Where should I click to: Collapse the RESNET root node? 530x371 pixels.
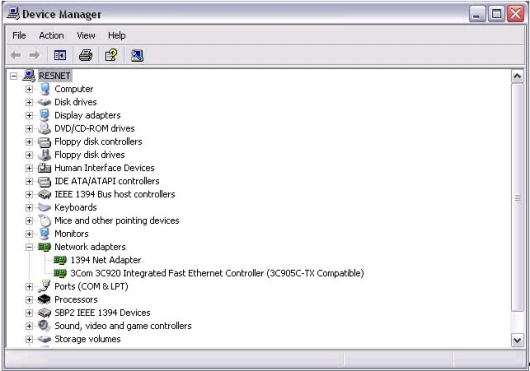(14, 76)
